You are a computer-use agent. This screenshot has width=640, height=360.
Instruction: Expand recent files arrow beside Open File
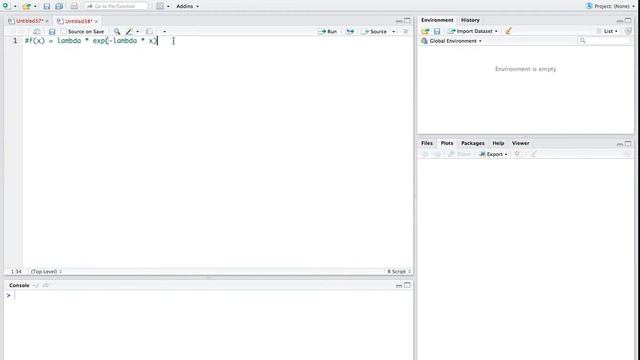35,7
